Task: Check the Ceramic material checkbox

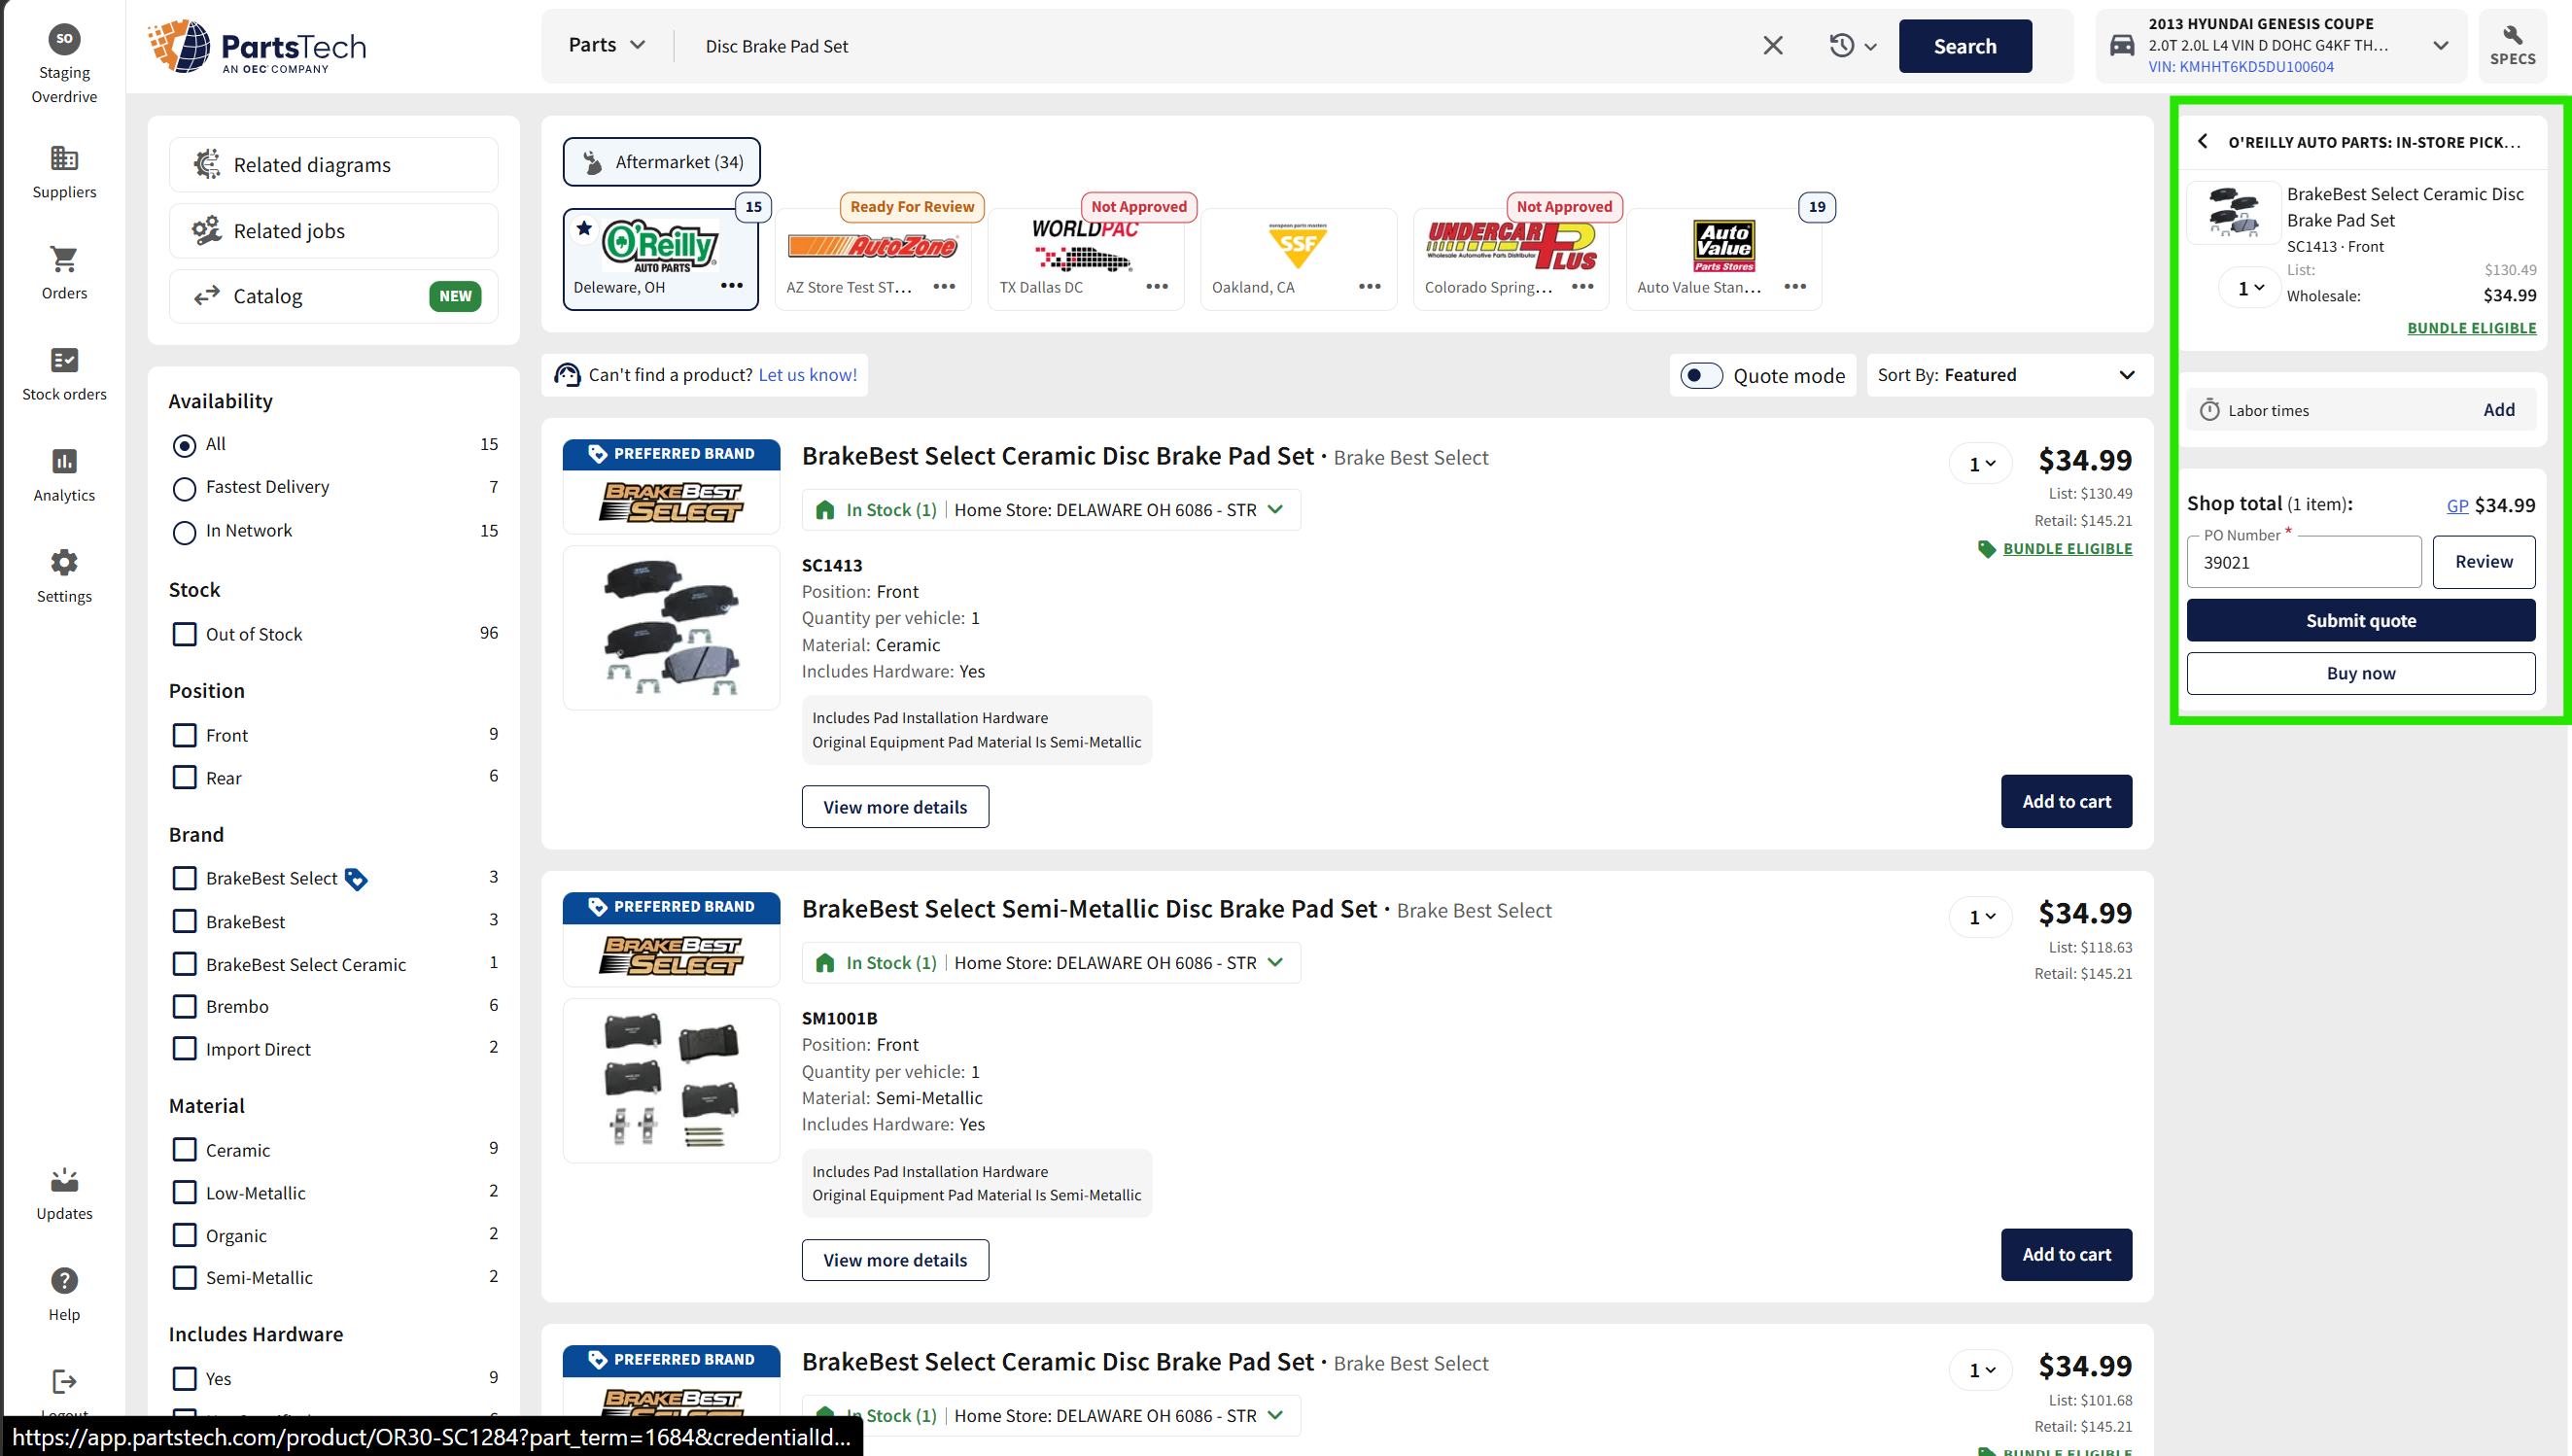Action: tap(184, 1150)
